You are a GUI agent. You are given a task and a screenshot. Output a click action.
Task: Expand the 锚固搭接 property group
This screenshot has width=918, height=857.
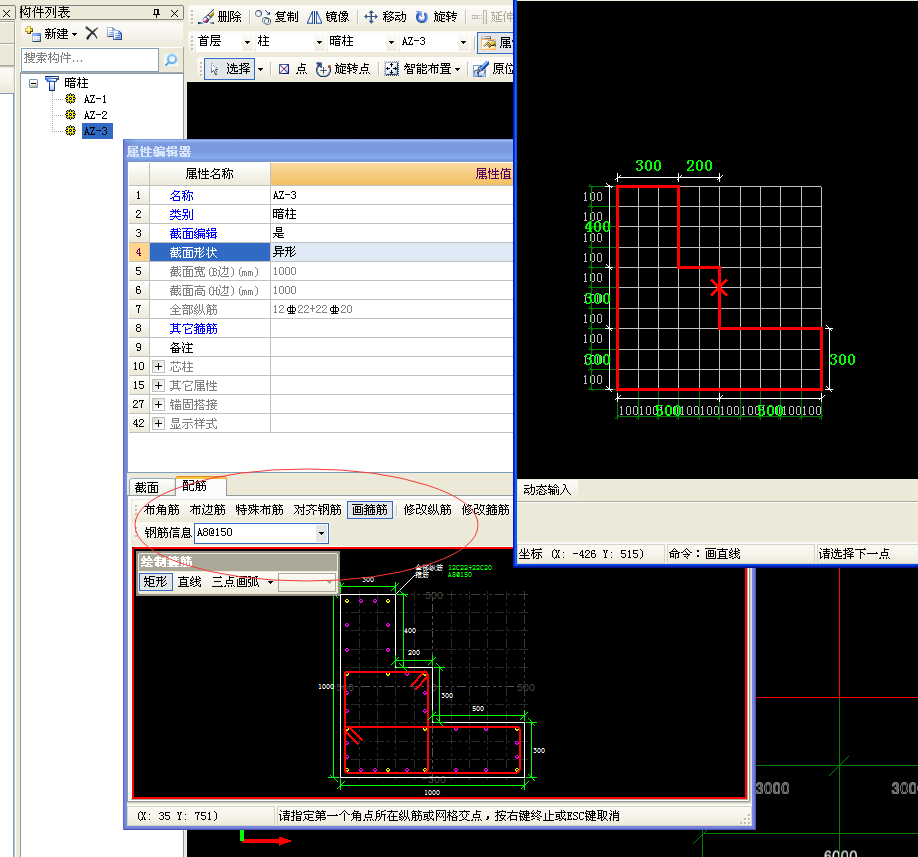[158, 404]
